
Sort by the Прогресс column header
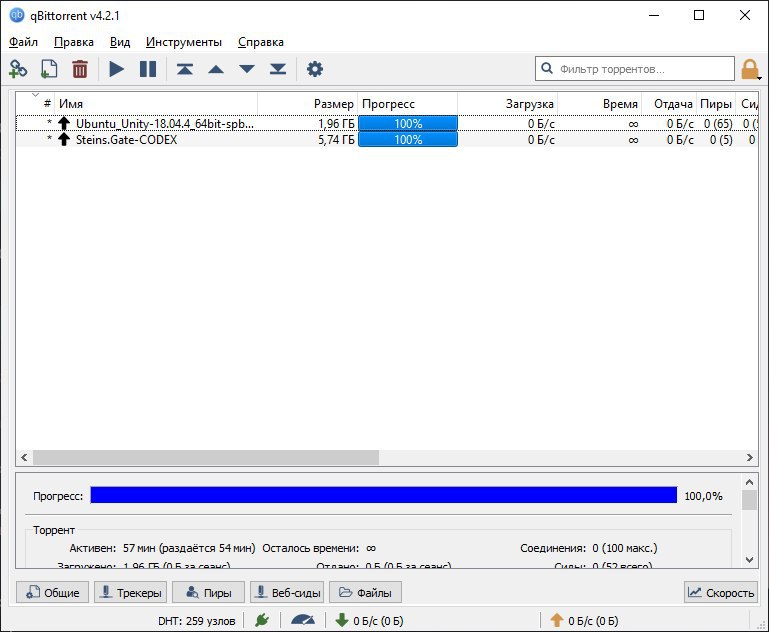coord(408,103)
